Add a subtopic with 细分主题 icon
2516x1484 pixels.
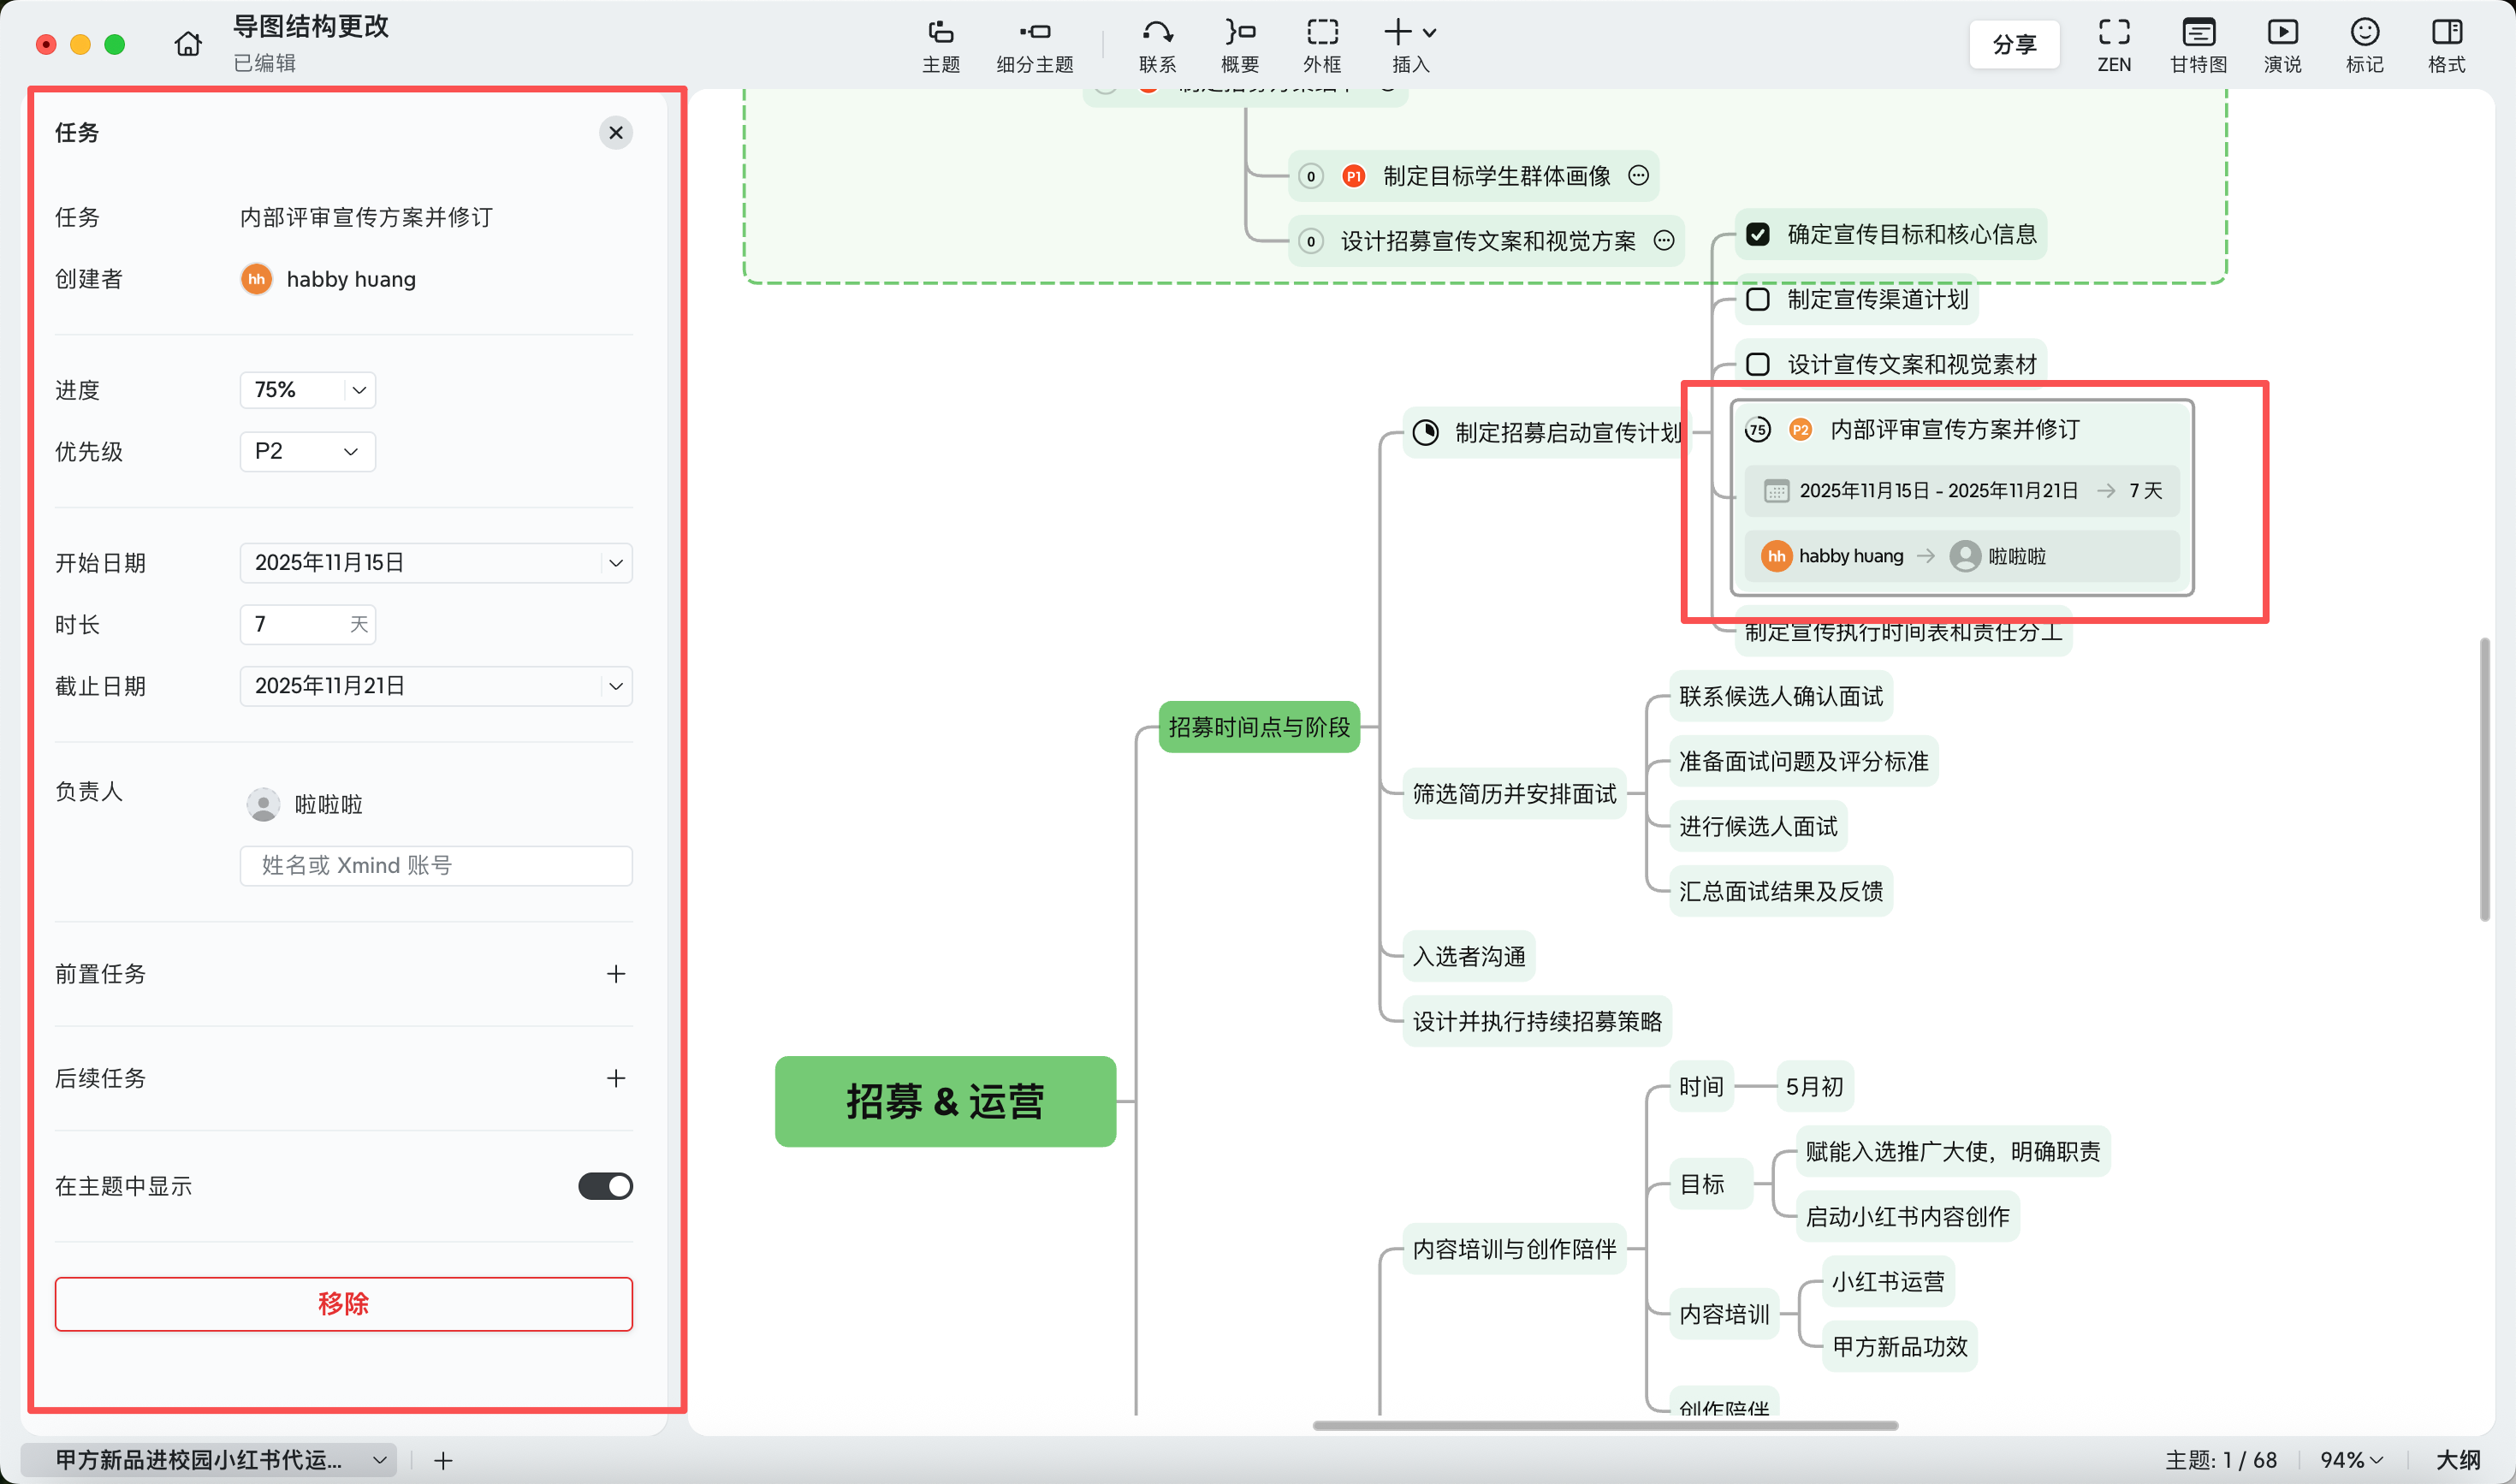click(1034, 33)
